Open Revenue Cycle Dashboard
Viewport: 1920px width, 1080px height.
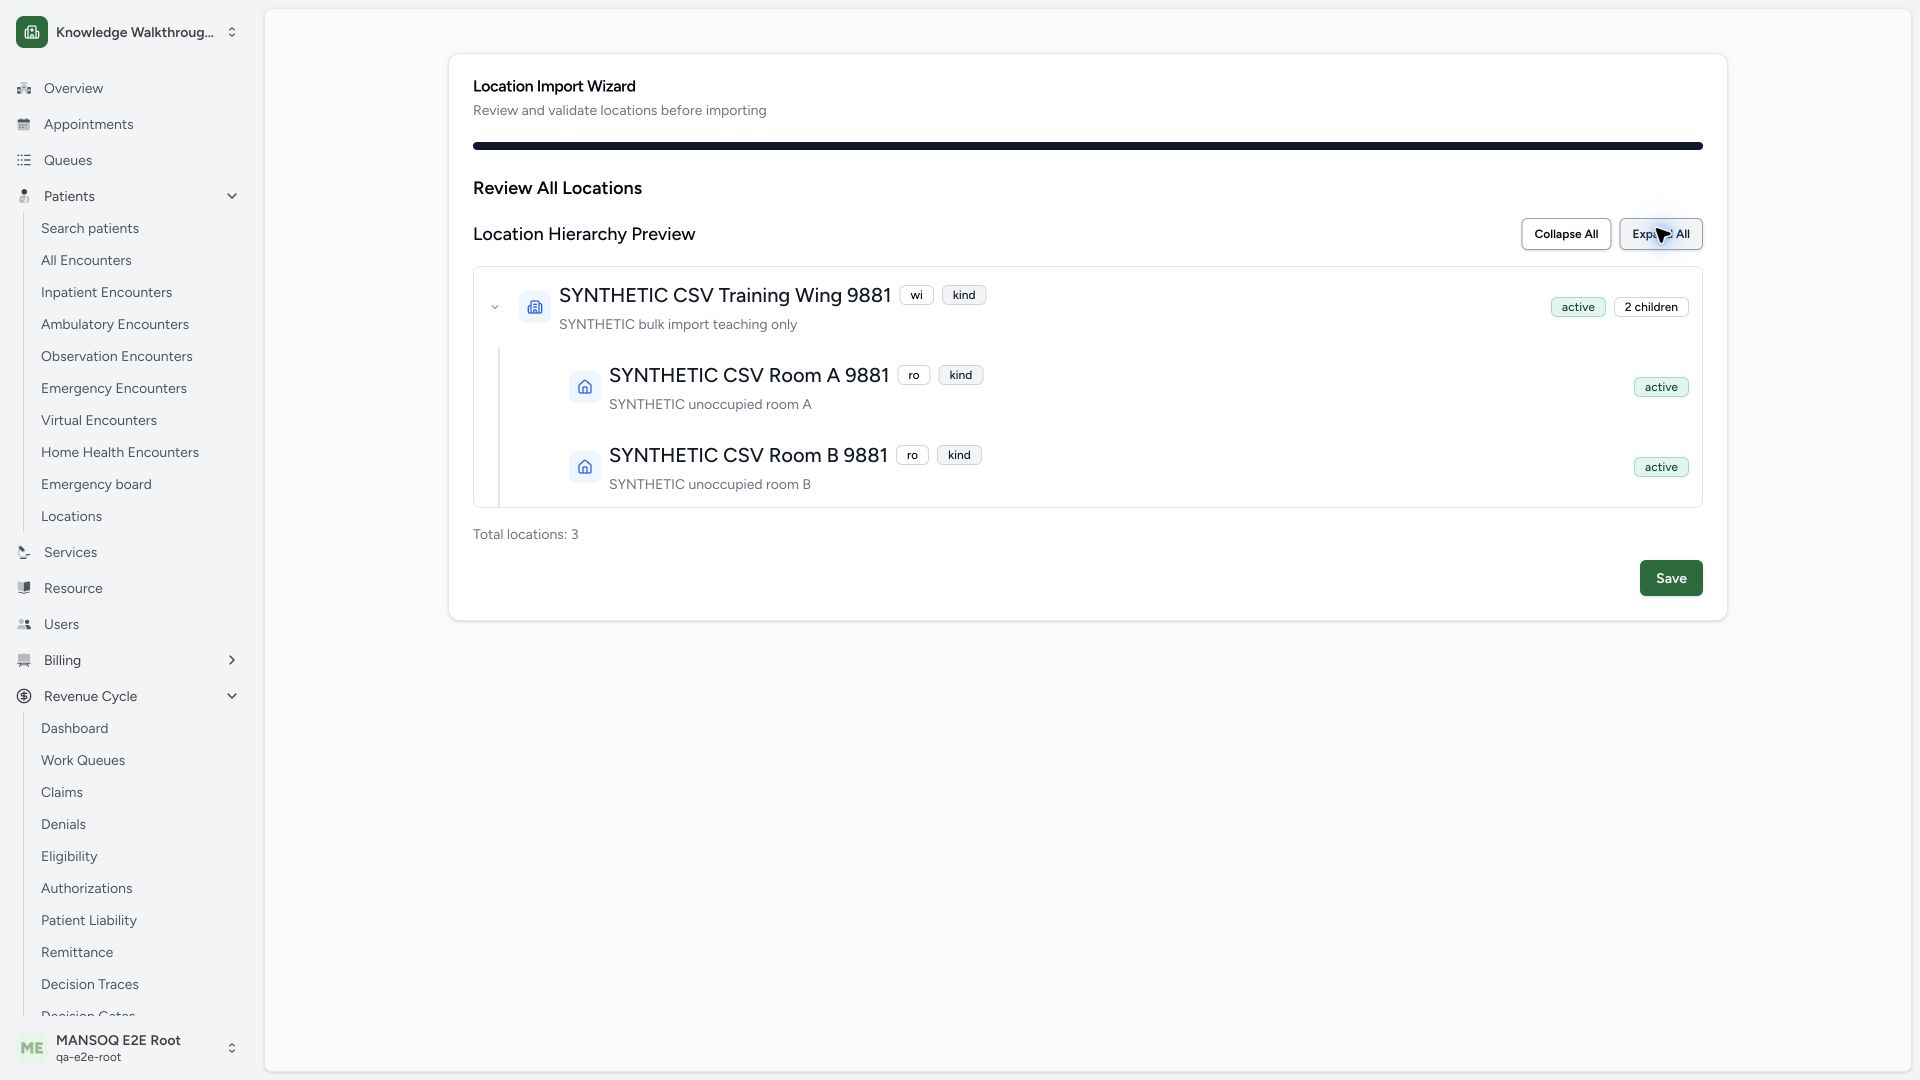tap(74, 728)
